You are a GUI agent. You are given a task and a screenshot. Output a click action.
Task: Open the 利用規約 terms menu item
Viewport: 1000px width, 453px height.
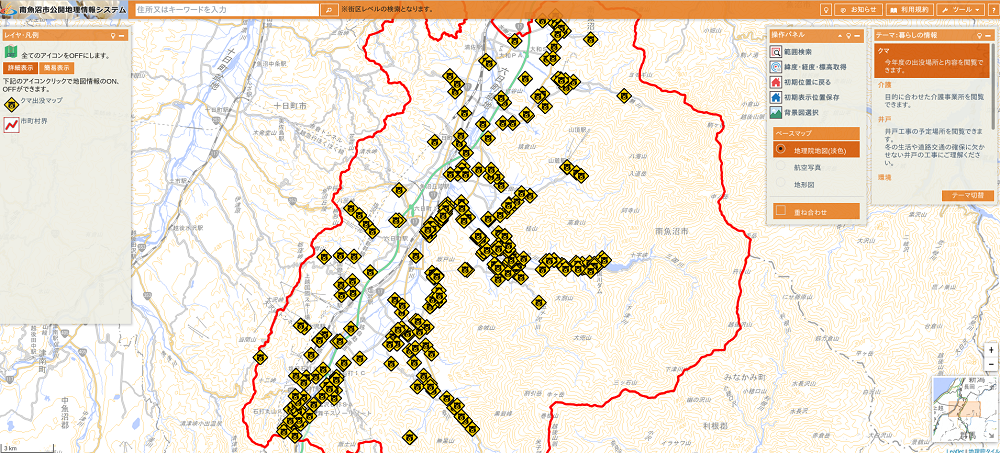pyautogui.click(x=907, y=9)
